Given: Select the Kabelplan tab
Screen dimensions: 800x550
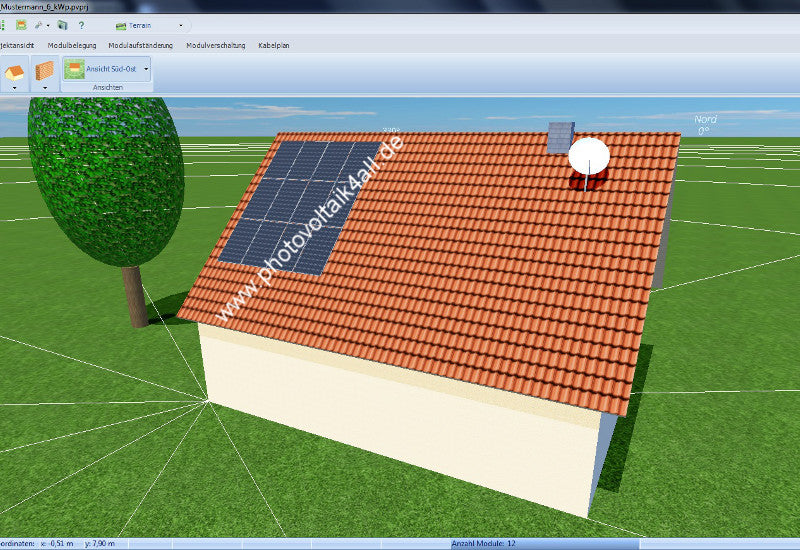Looking at the screenshot, I should pos(274,45).
